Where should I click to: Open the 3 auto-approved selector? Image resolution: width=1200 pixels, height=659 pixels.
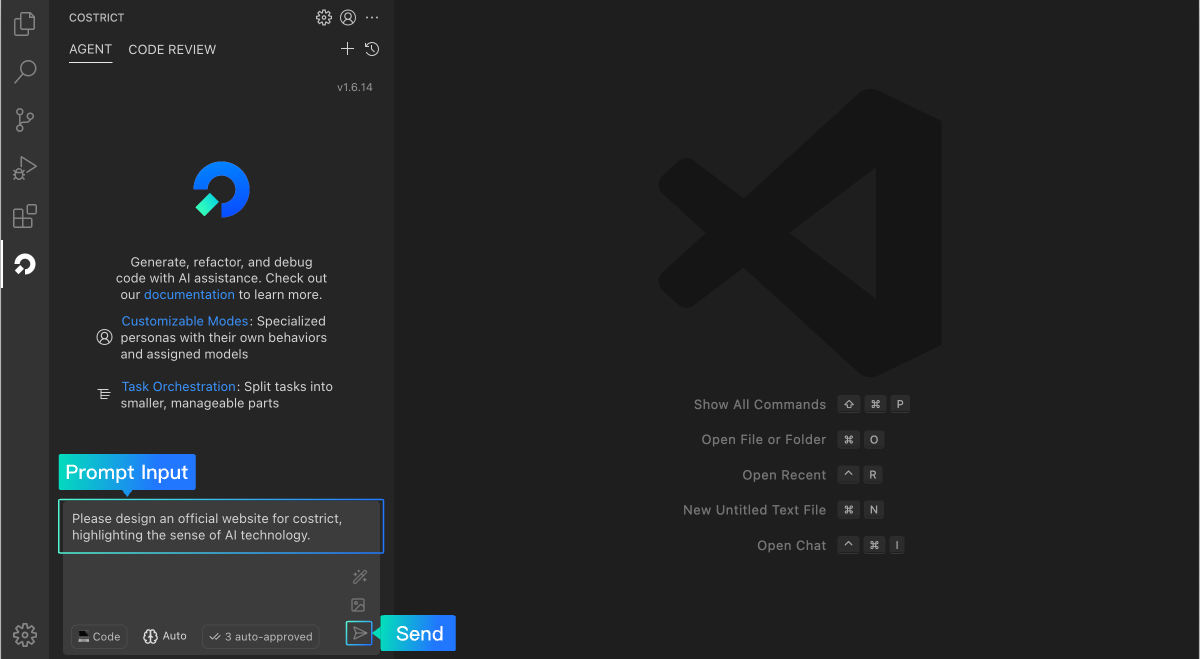tap(260, 636)
